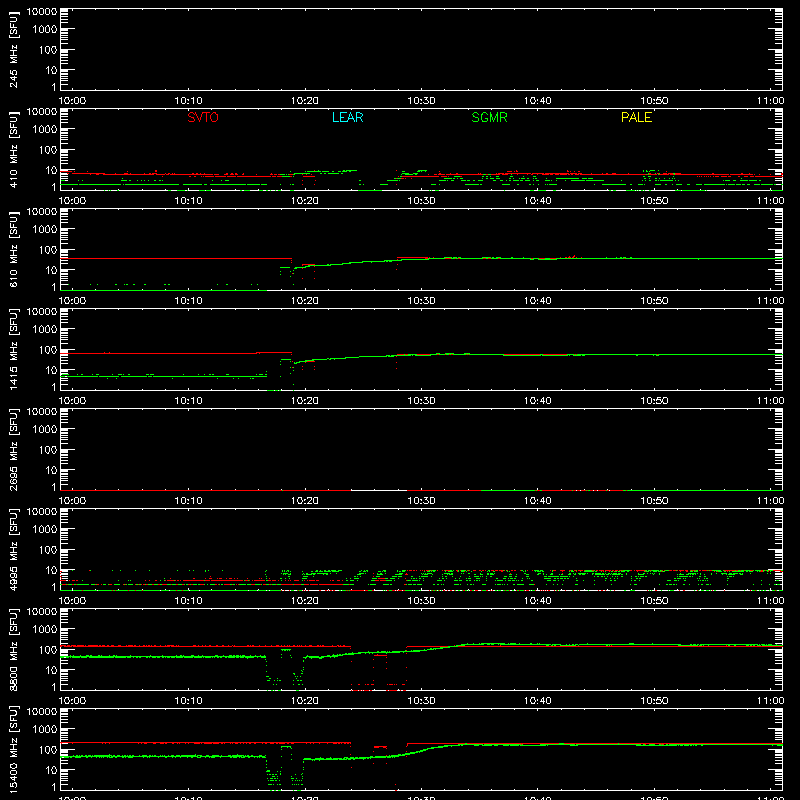Click 11:00 time label below 4995 MHz panel

point(770,601)
